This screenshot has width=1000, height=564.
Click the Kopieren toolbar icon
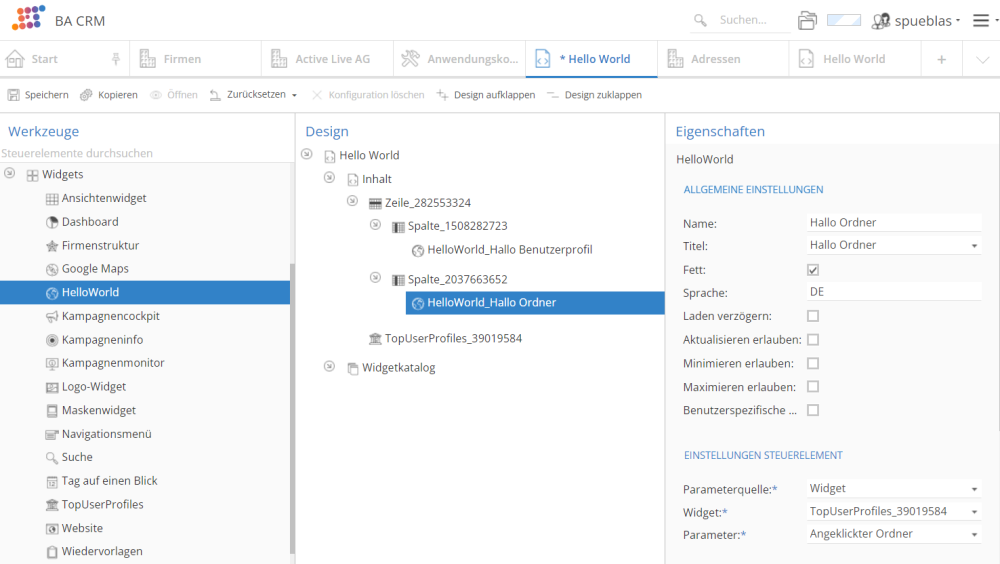pyautogui.click(x=87, y=95)
